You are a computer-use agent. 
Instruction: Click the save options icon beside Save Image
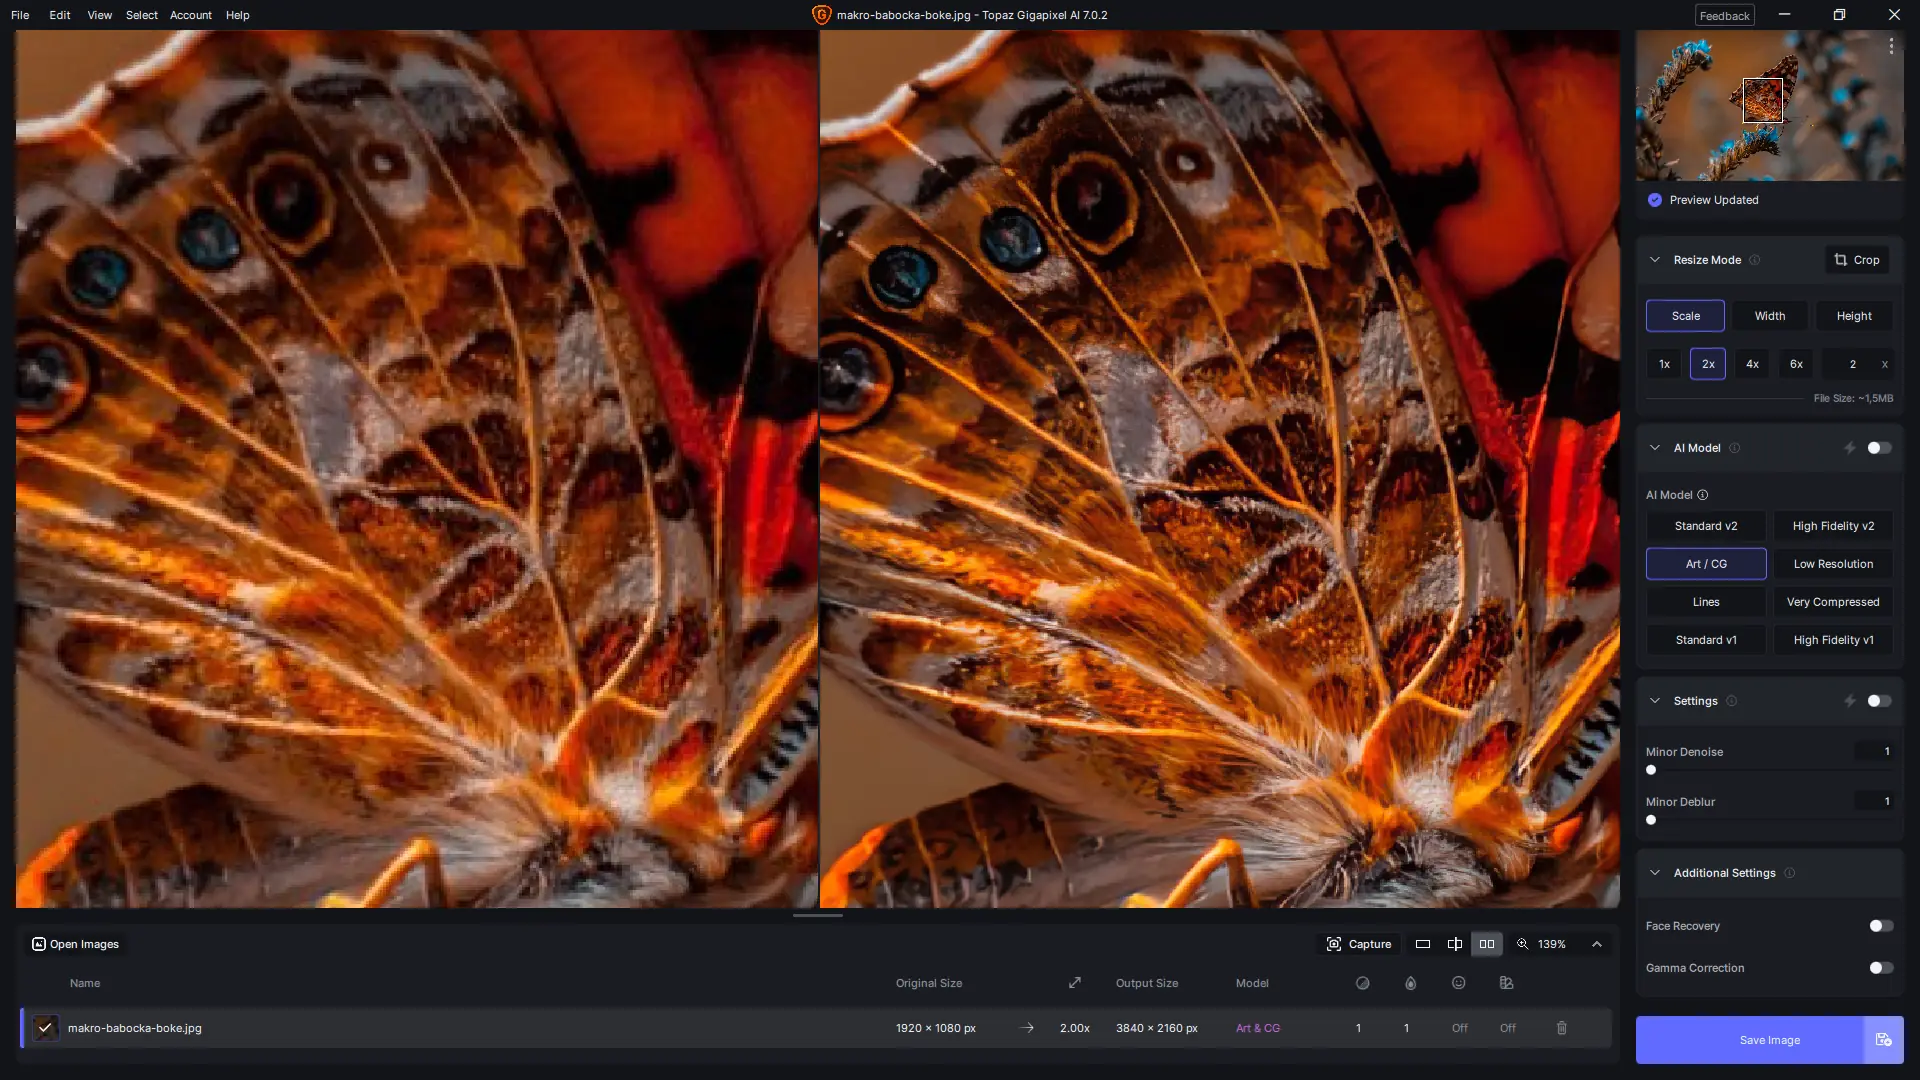click(x=1883, y=1040)
